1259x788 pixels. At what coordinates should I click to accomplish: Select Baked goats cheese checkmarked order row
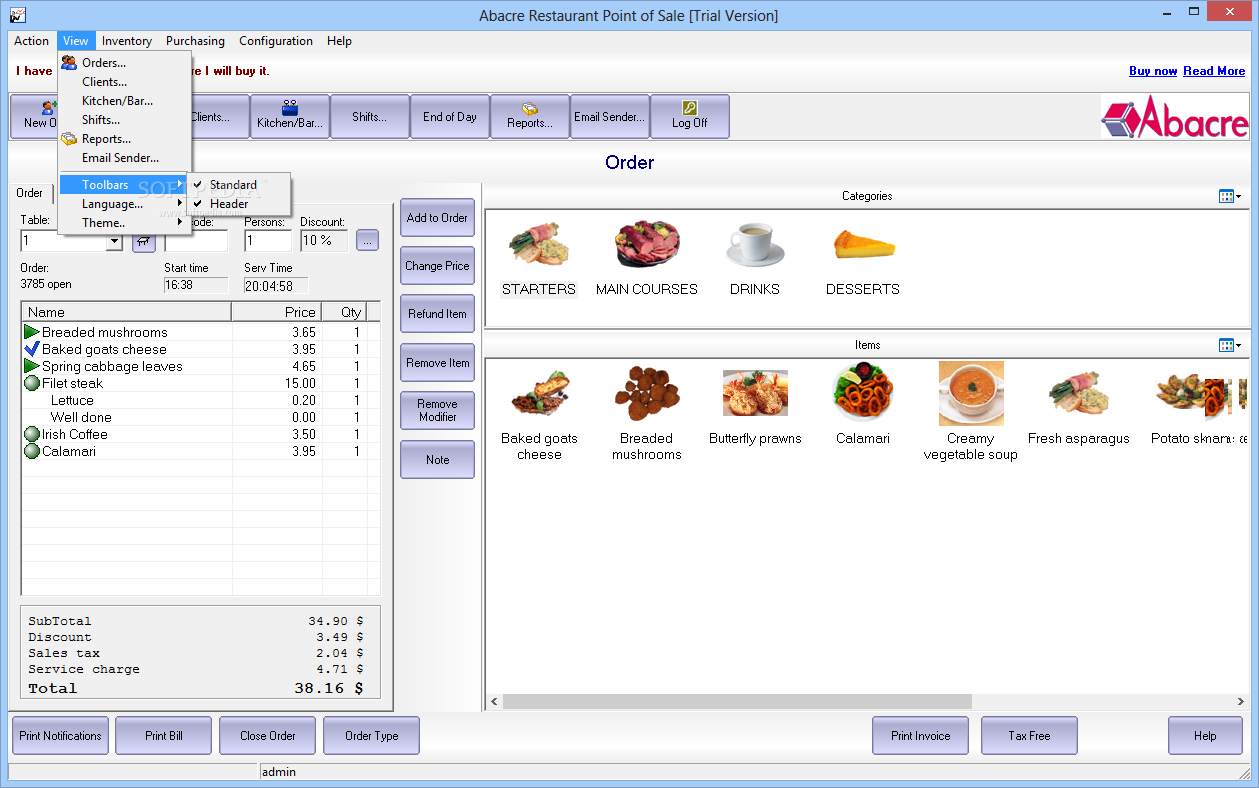pyautogui.click(x=200, y=349)
